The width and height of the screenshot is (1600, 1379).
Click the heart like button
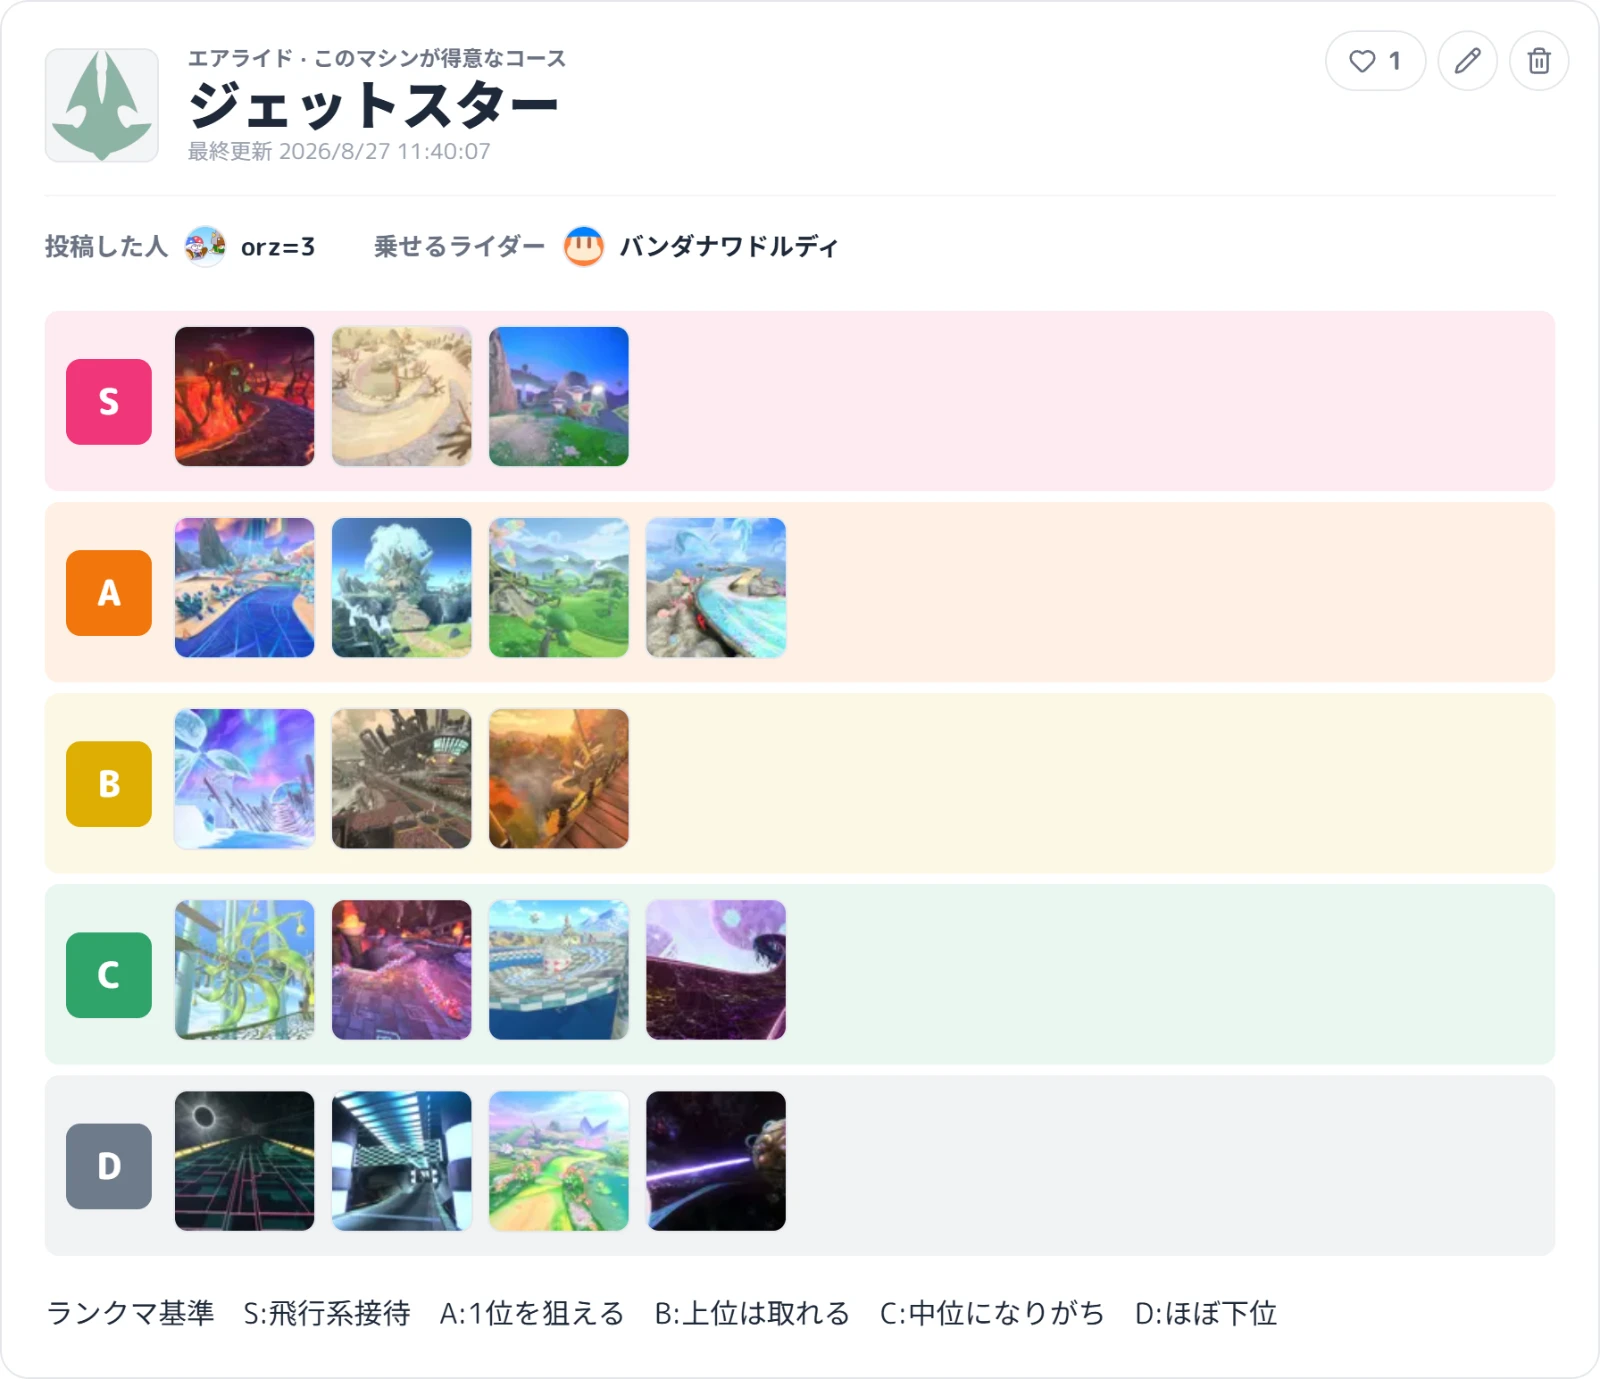pyautogui.click(x=1375, y=61)
